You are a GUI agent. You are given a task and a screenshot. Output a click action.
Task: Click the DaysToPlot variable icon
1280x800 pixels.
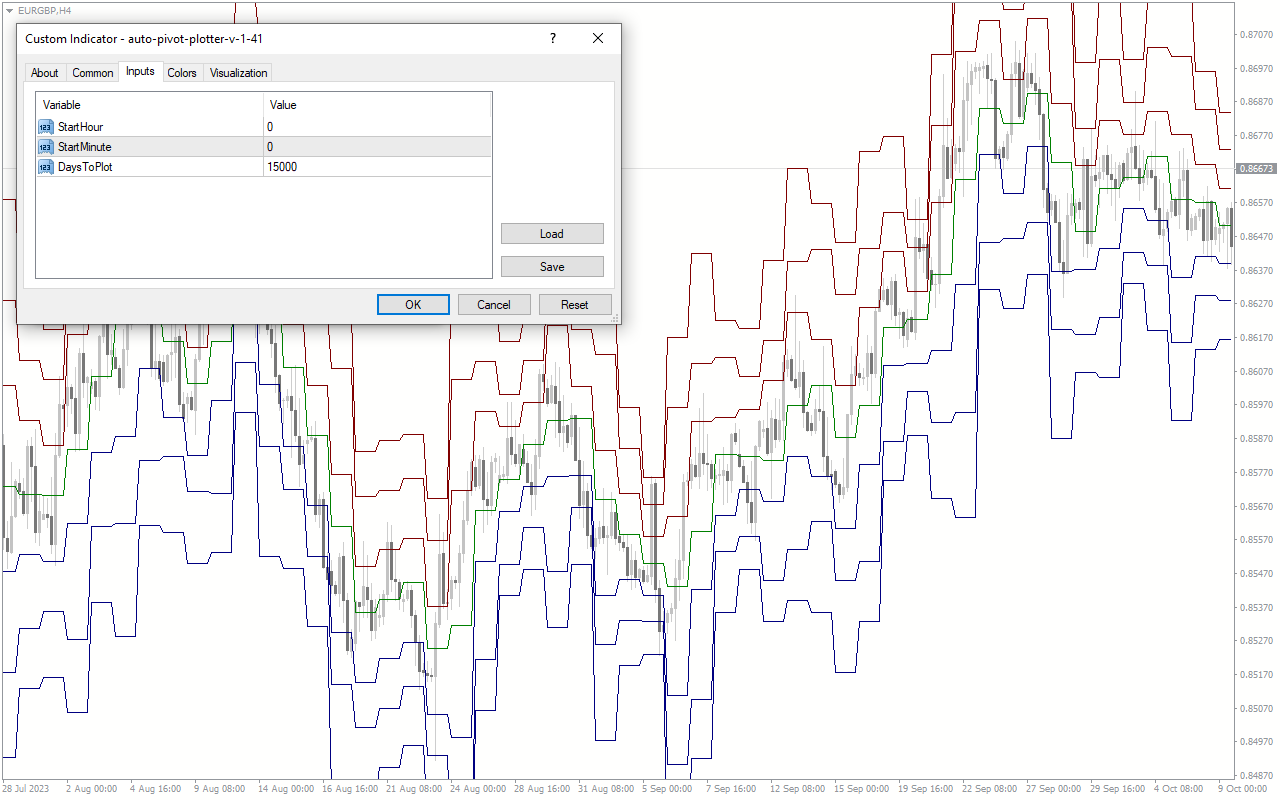click(x=45, y=167)
